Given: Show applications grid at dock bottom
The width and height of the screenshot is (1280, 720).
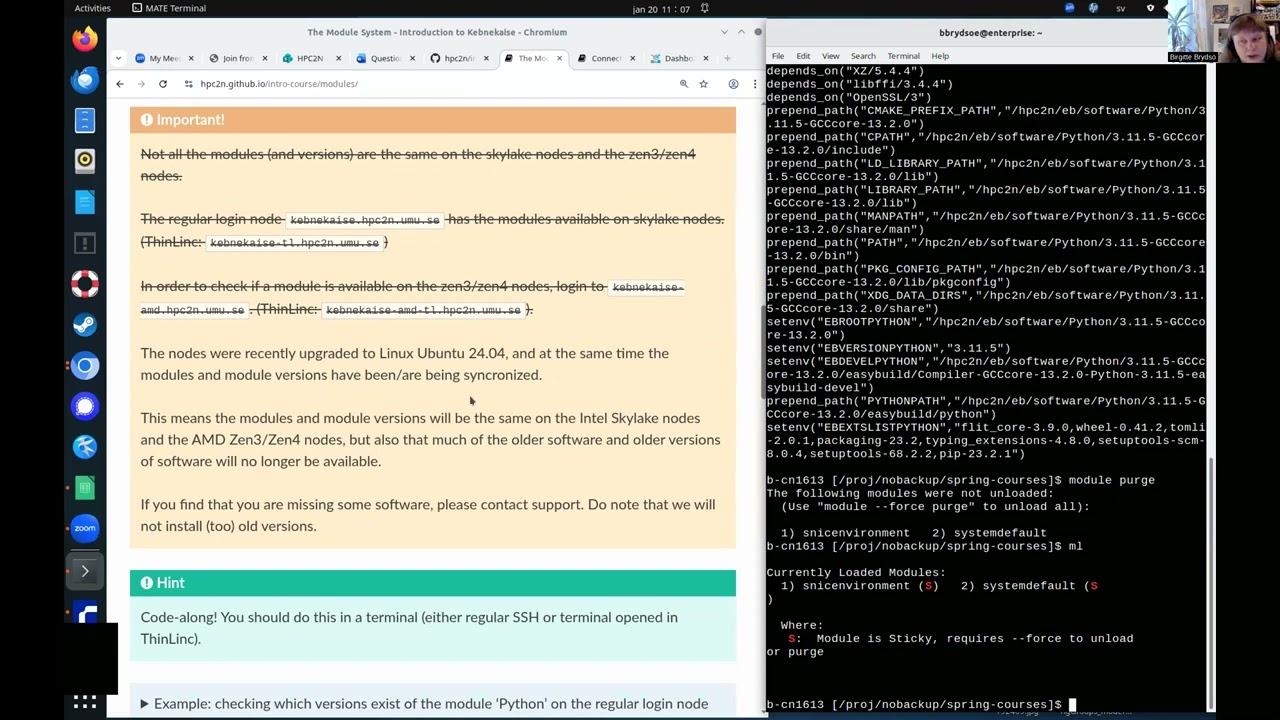Looking at the screenshot, I should 85,702.
